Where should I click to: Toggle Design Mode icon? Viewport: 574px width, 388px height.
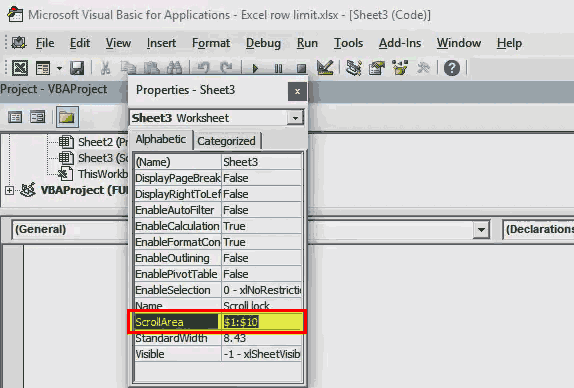(x=325, y=68)
